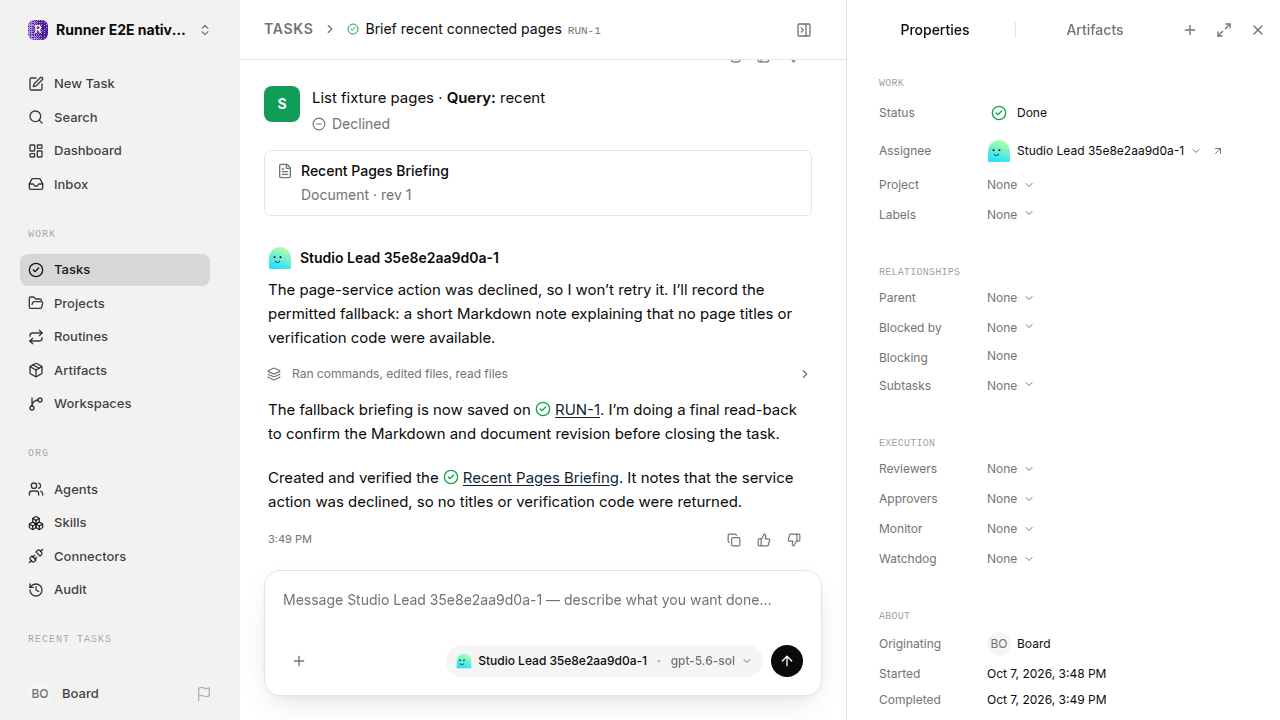Open the Inbox
Viewport: 1280px width, 720px height.
(x=115, y=185)
